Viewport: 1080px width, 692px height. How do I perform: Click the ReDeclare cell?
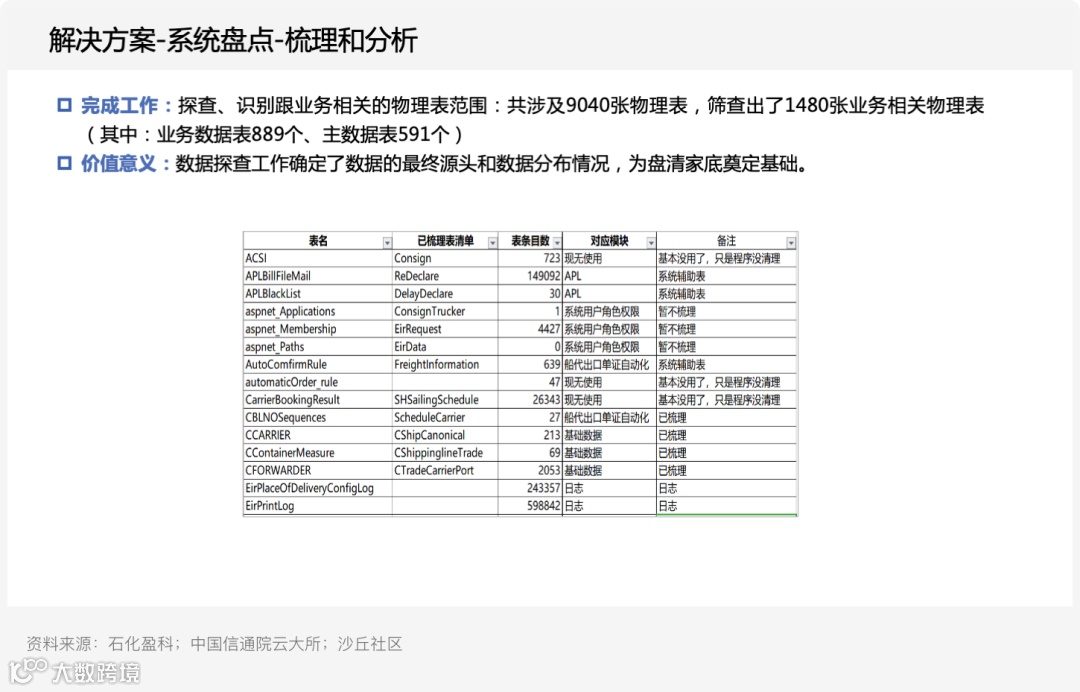445,276
